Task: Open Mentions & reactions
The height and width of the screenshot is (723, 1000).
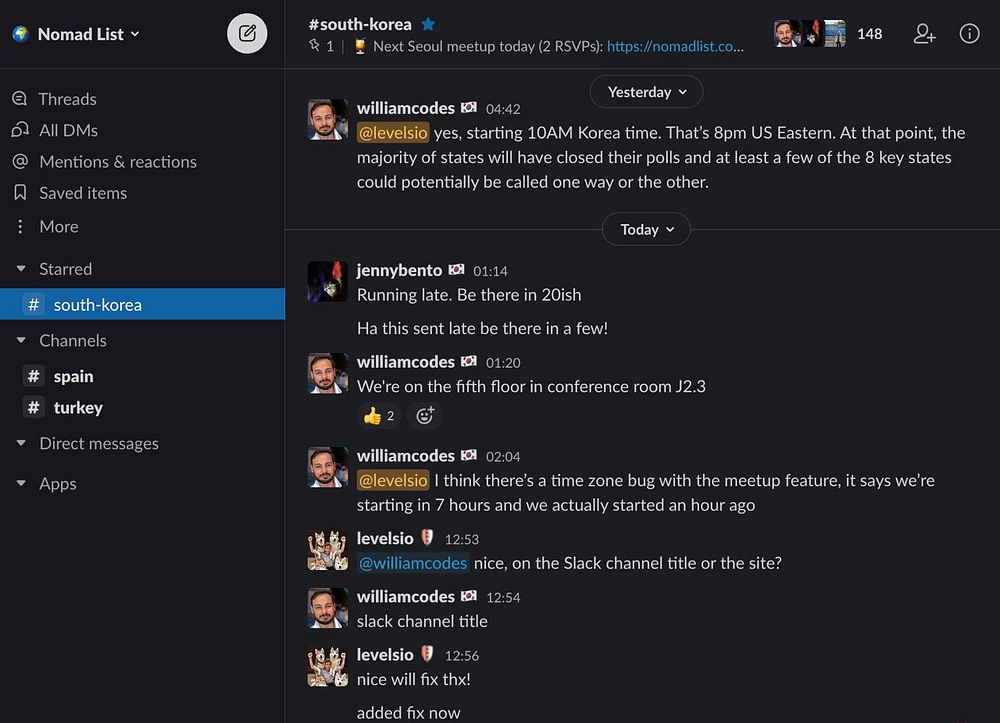Action: 117,162
